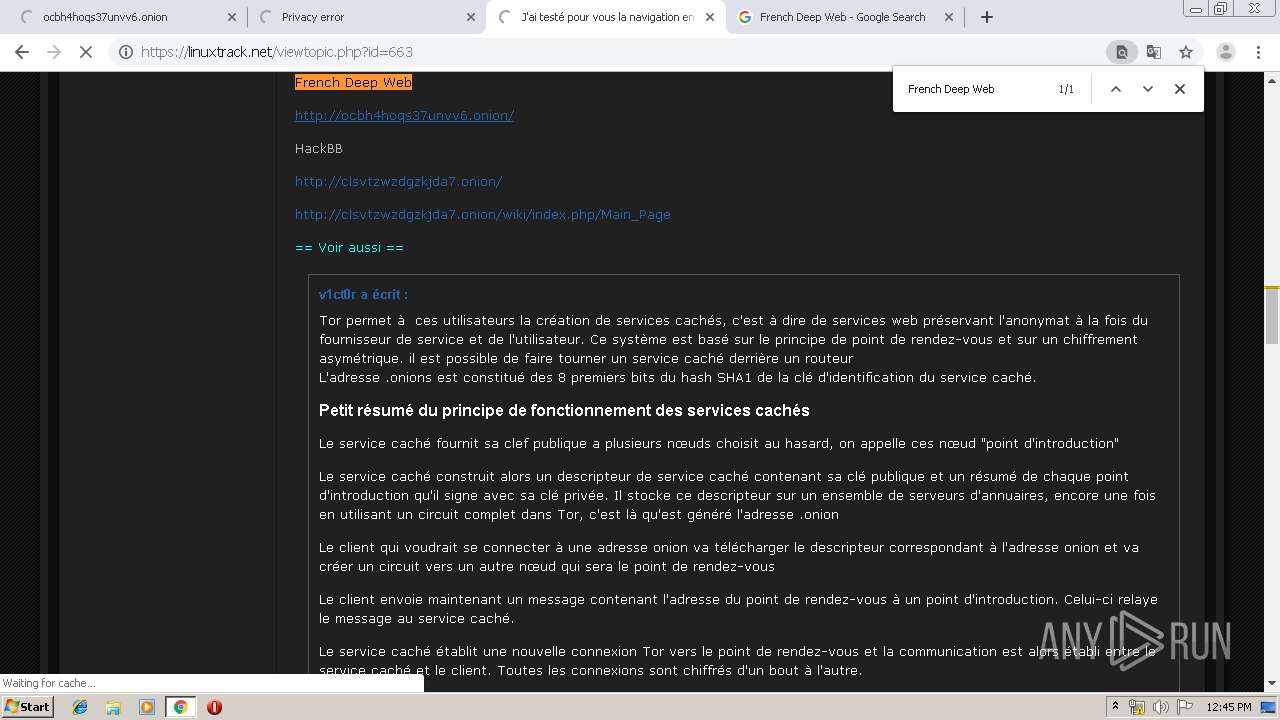Click the find bar text field
Viewport: 1280px width, 720px height.
coord(975,89)
